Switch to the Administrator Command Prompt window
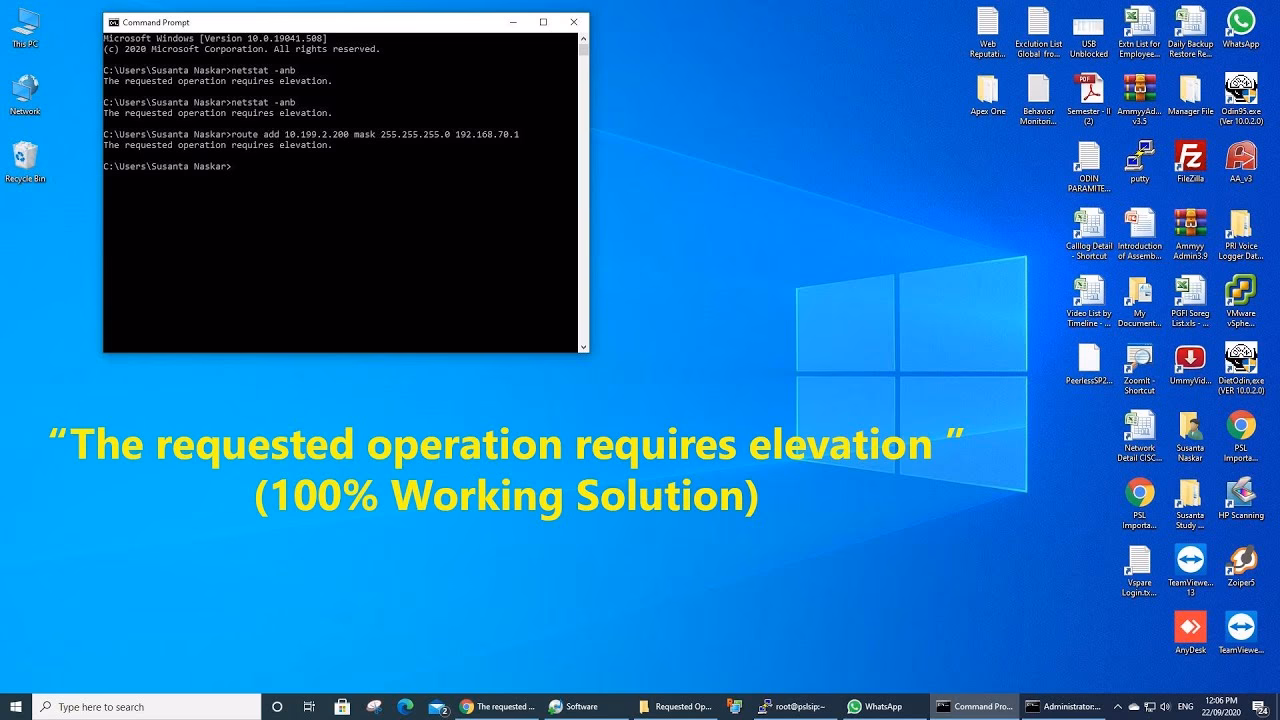1280x720 pixels. pyautogui.click(x=1064, y=706)
